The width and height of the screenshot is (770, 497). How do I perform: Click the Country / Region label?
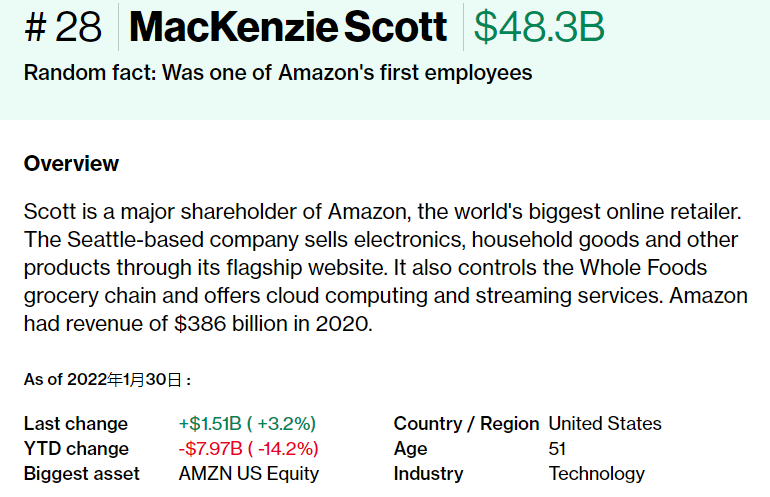coord(466,424)
